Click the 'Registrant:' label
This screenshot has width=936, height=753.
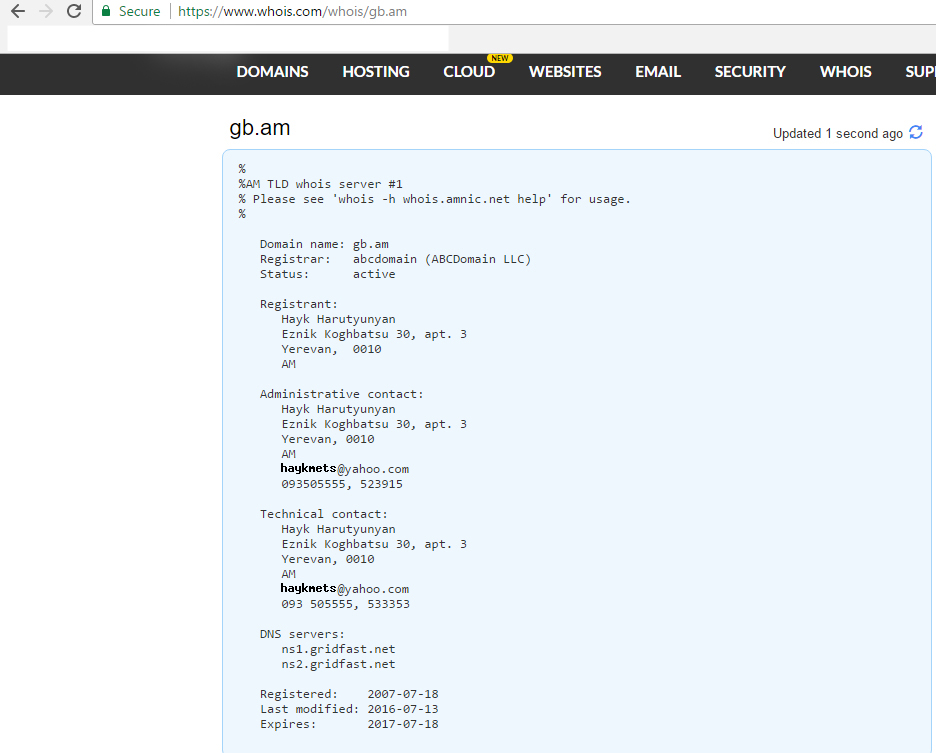coord(298,304)
